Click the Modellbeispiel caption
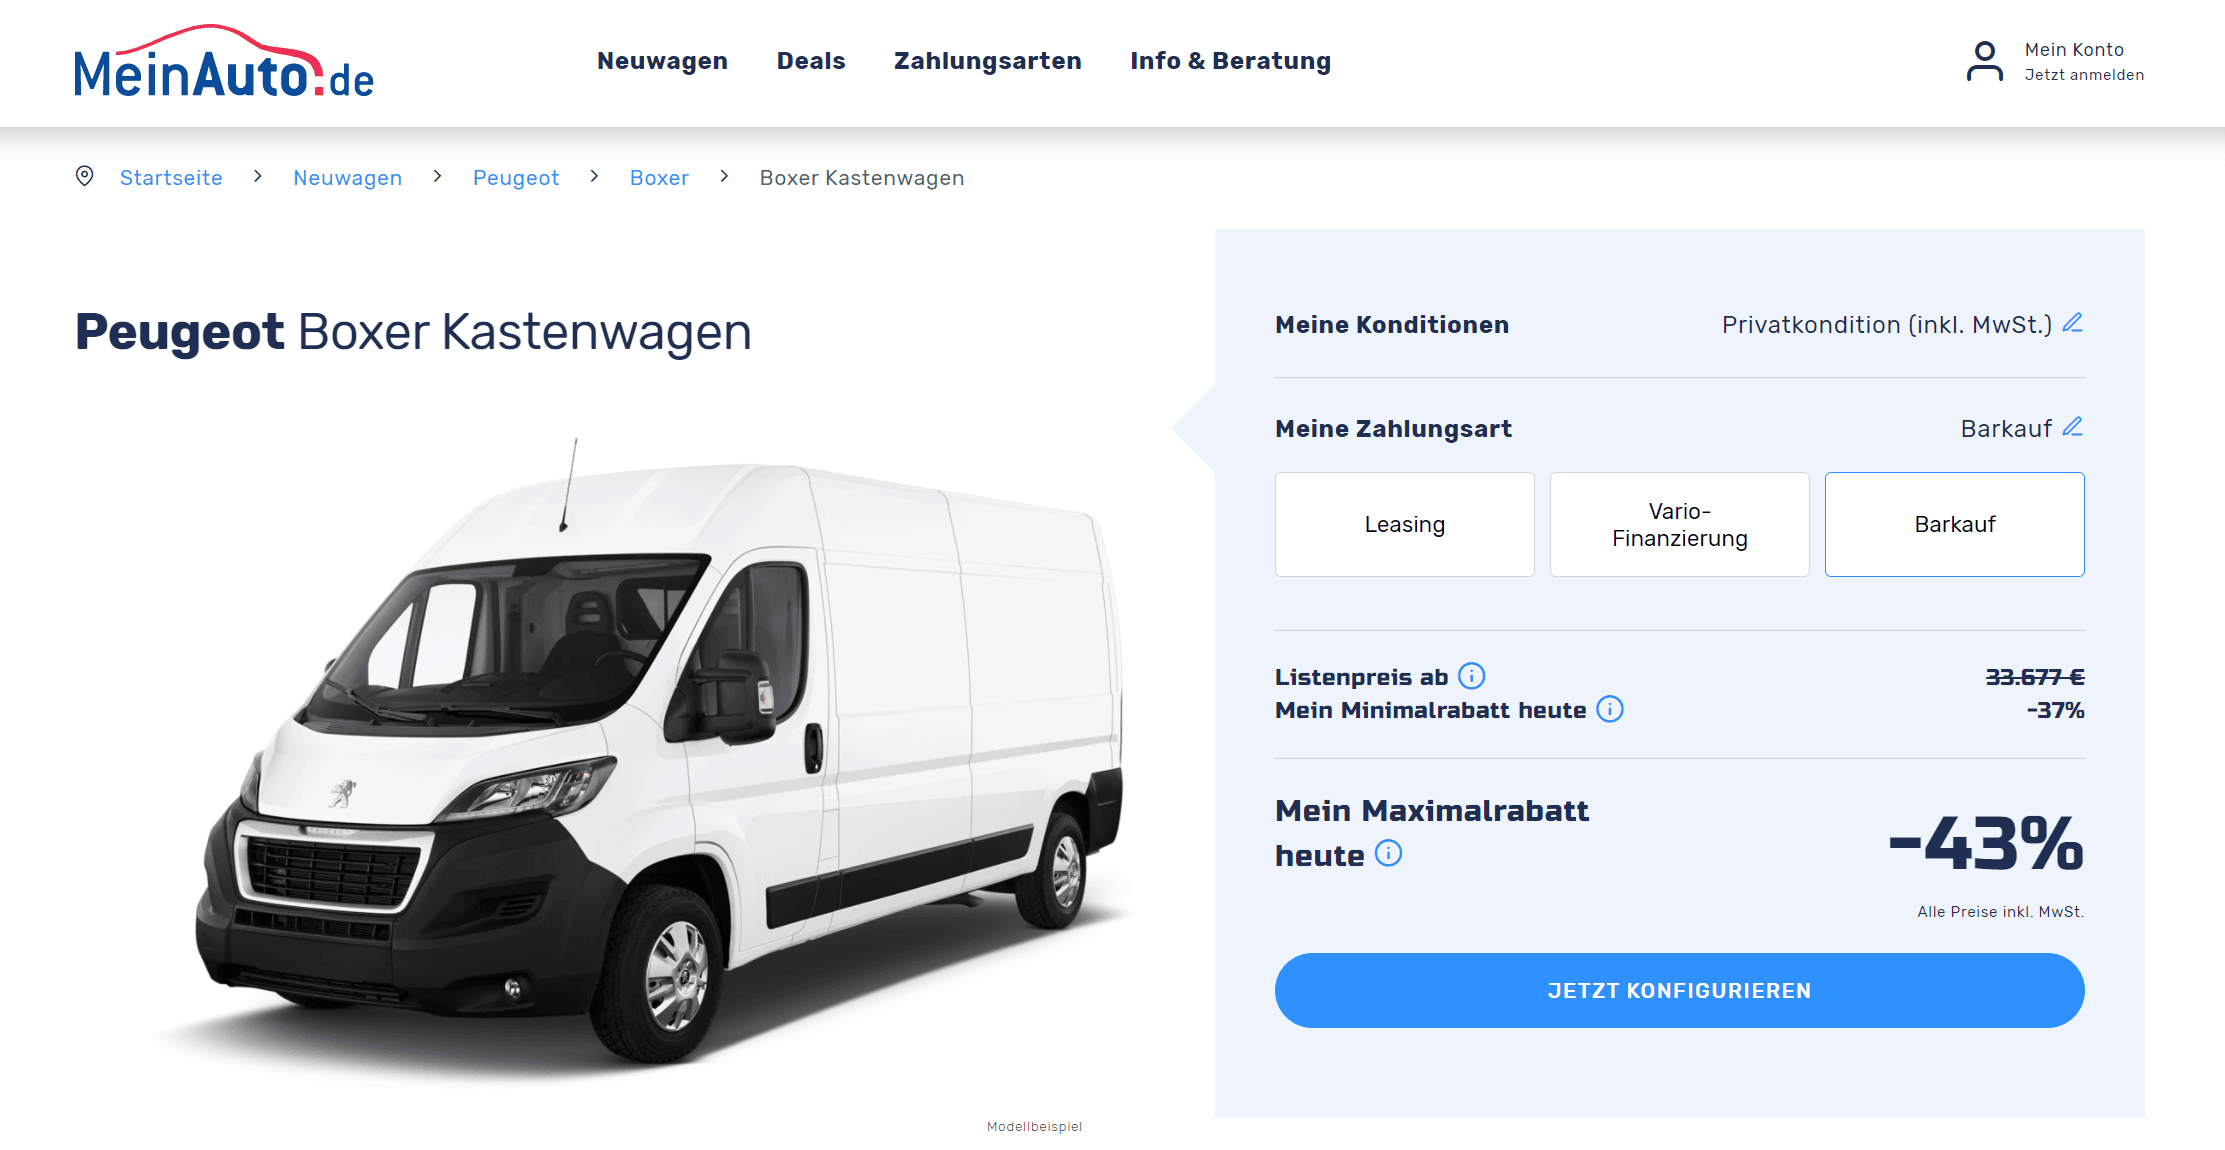The image size is (2225, 1150). [x=1034, y=1127]
